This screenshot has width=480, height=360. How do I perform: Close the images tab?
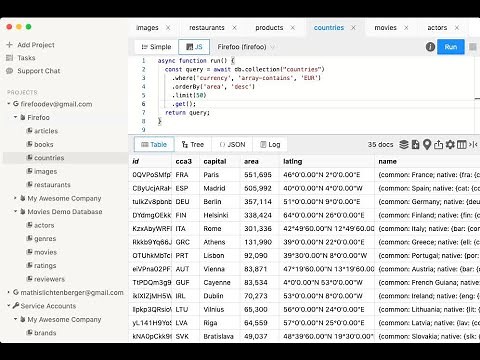tap(168, 28)
